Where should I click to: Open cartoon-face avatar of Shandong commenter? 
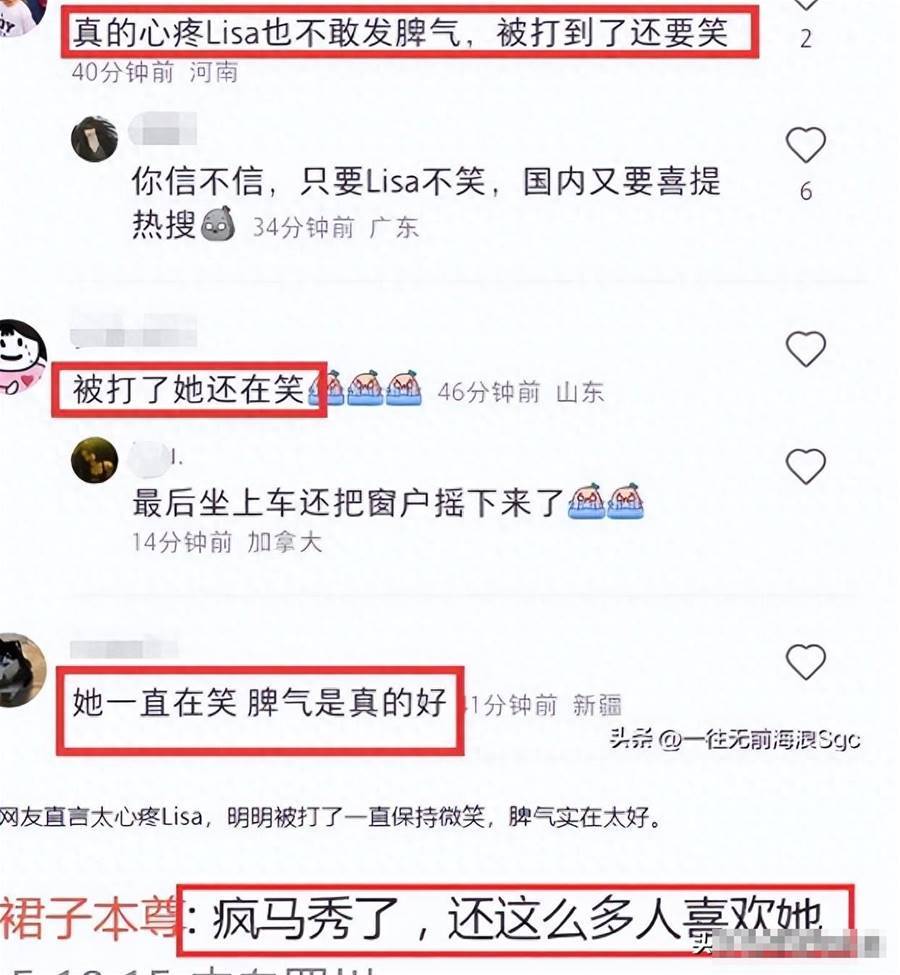click(x=21, y=356)
